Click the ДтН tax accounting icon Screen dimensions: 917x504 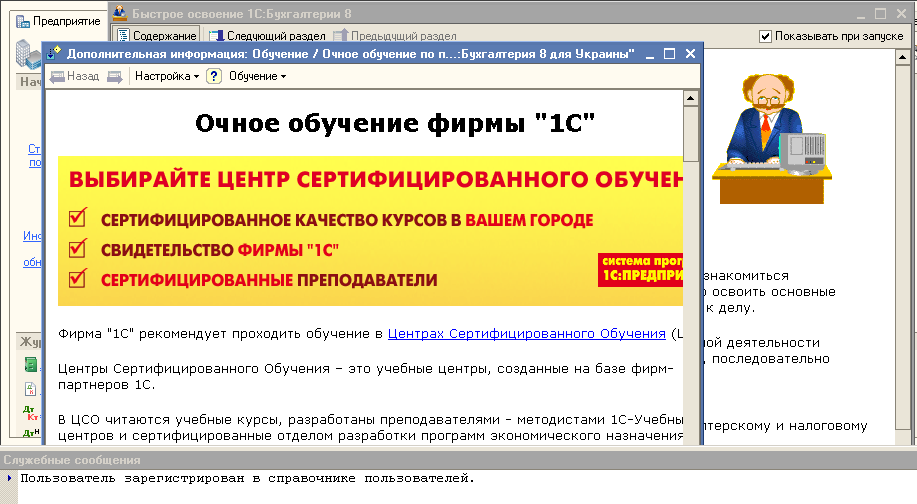pyautogui.click(x=31, y=433)
